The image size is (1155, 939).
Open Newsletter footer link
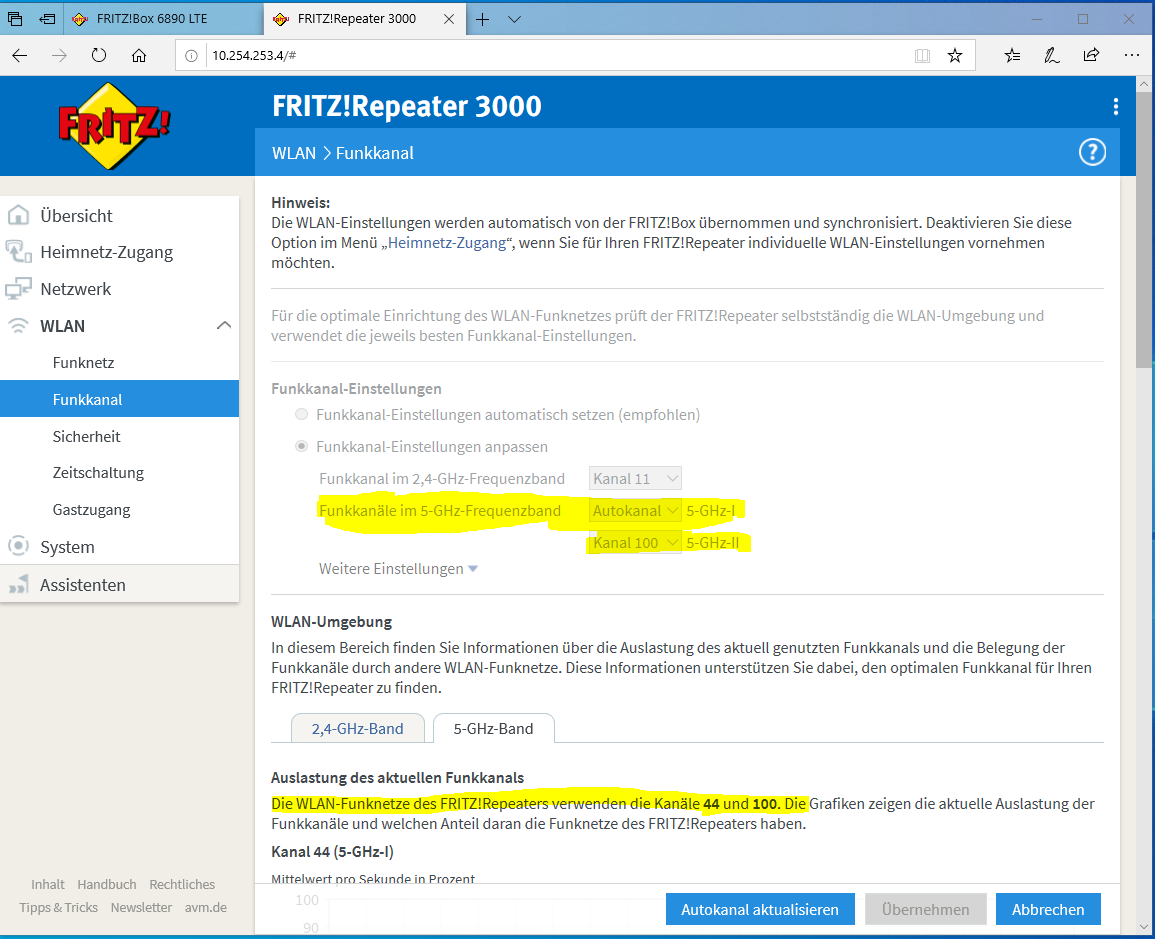(x=141, y=907)
